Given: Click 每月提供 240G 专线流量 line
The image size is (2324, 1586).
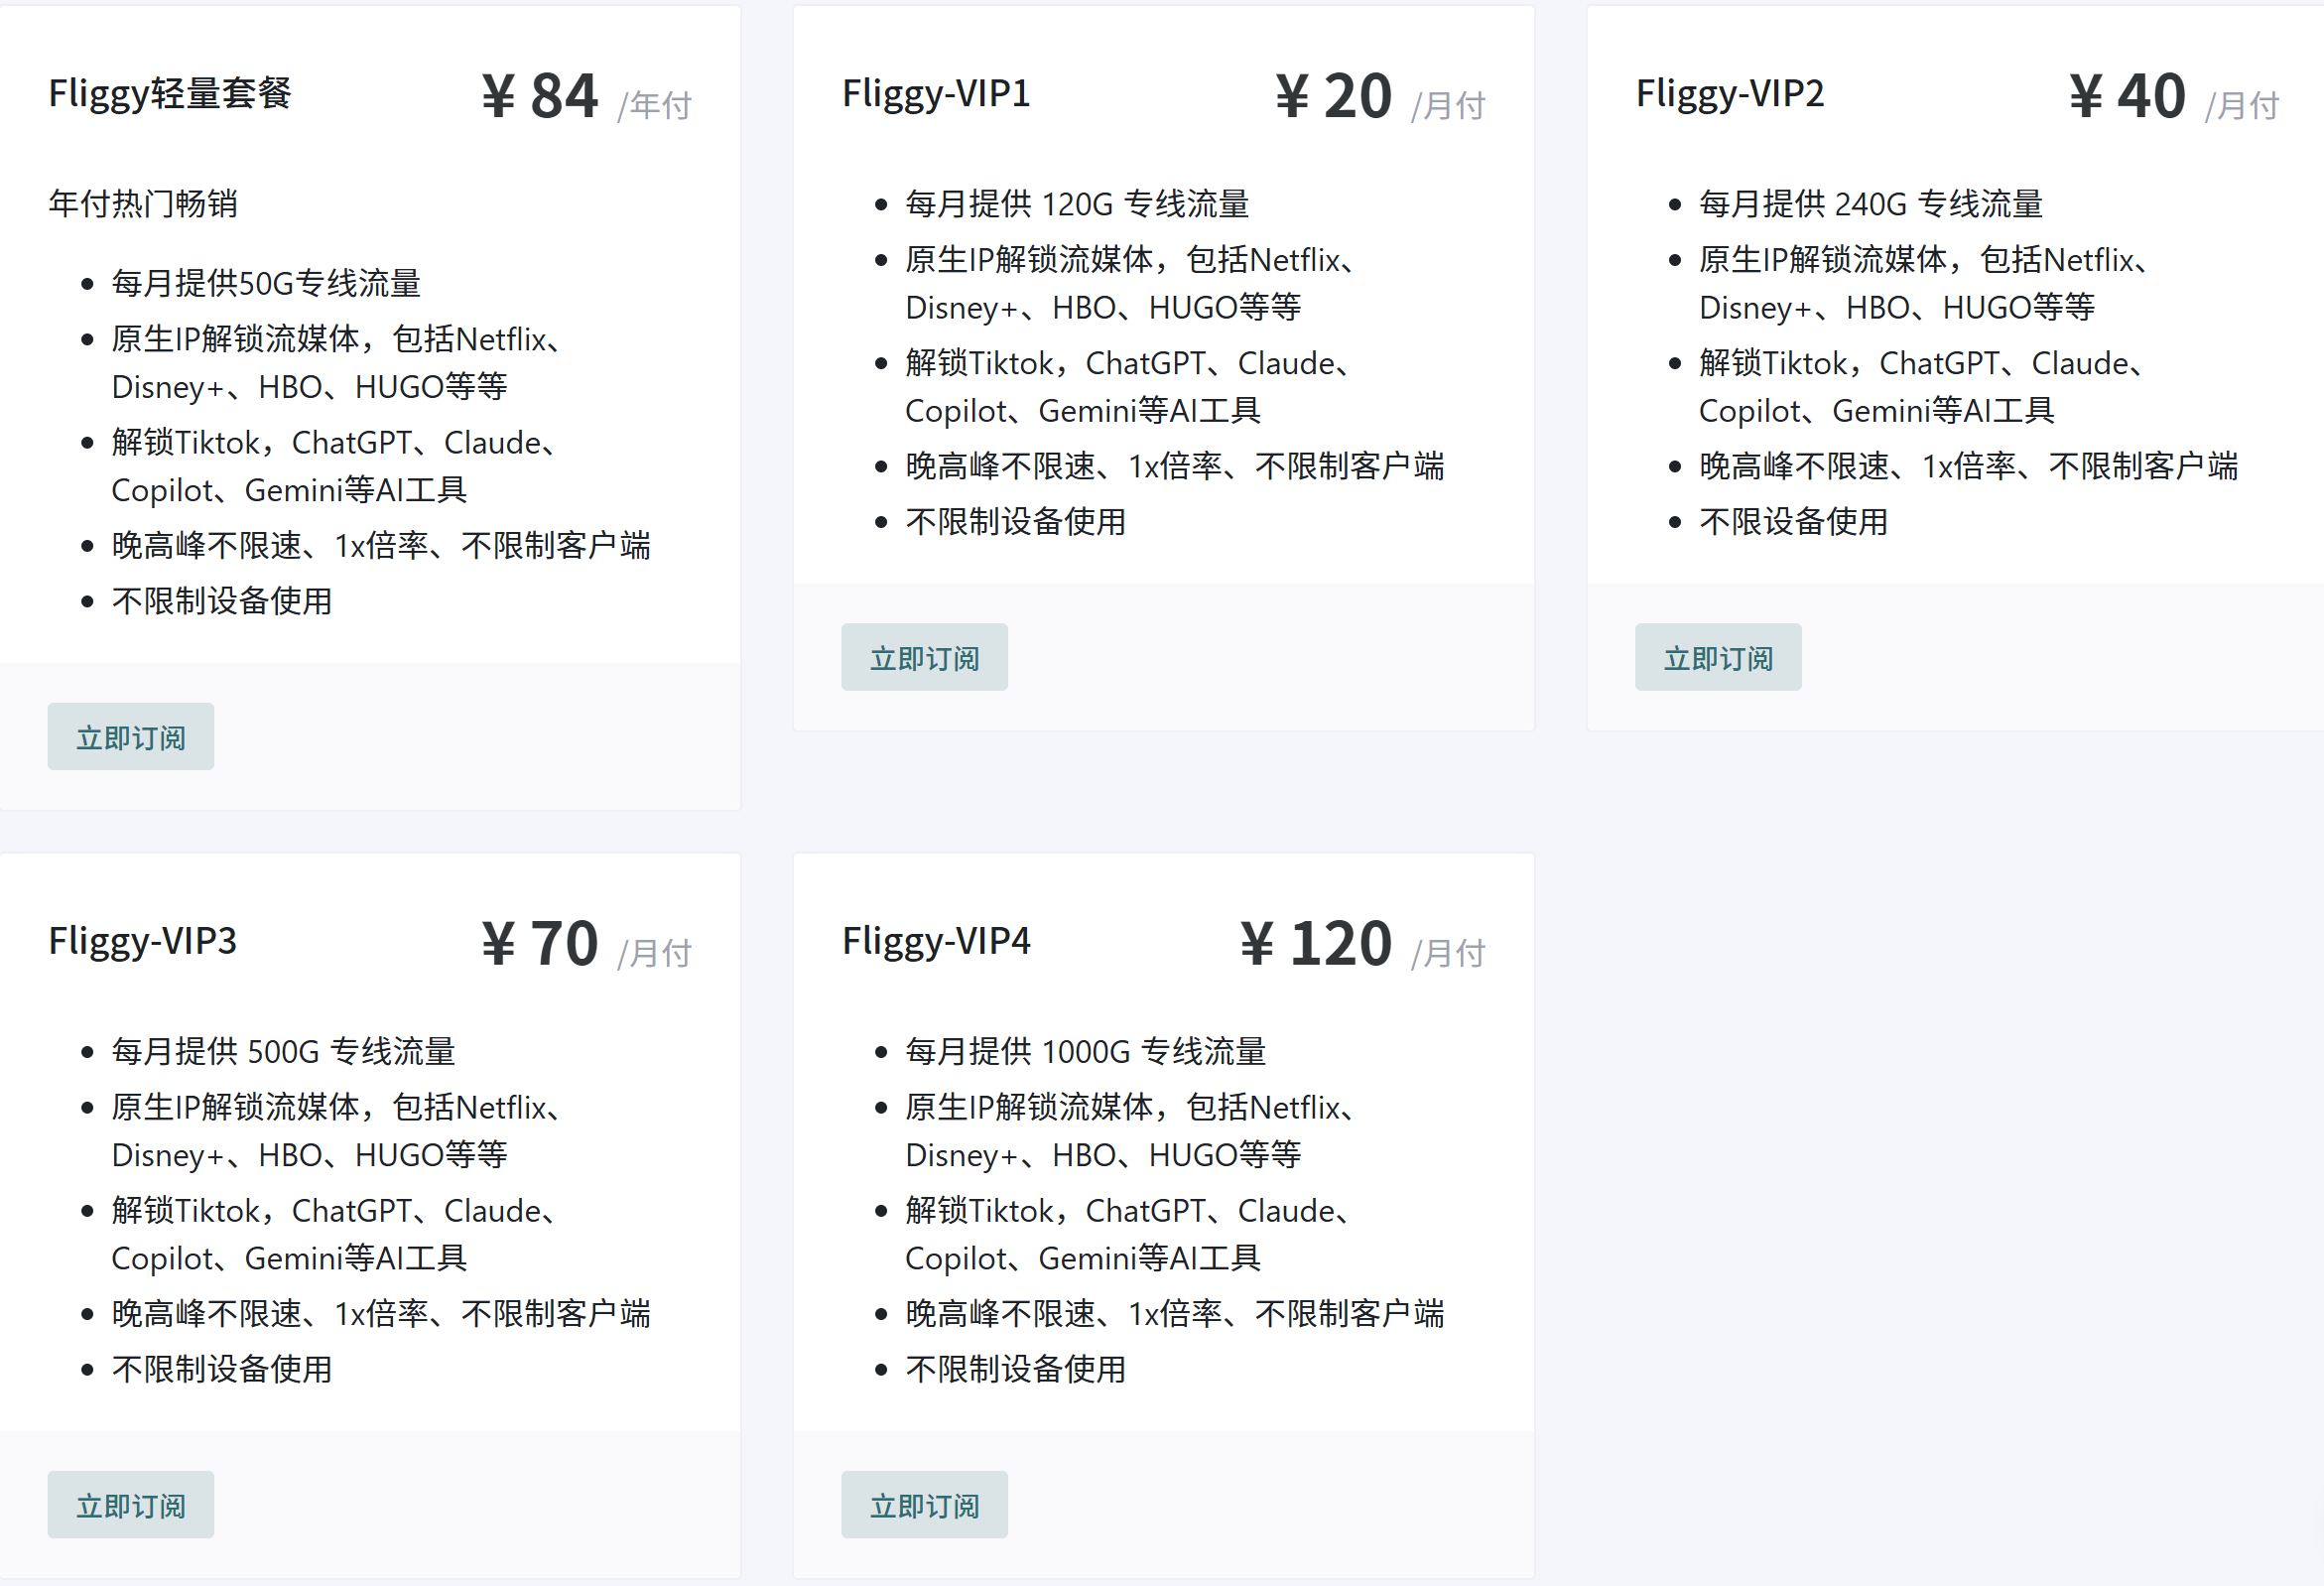Looking at the screenshot, I should click(1871, 204).
